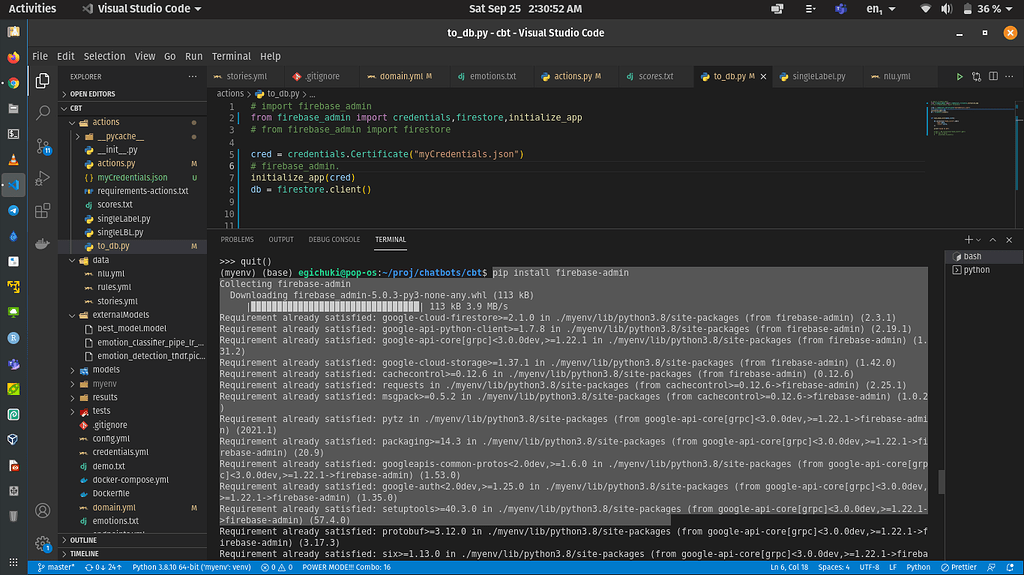Screen dimensions: 1024x575
Task: Expand the models folder
Action: (105, 369)
